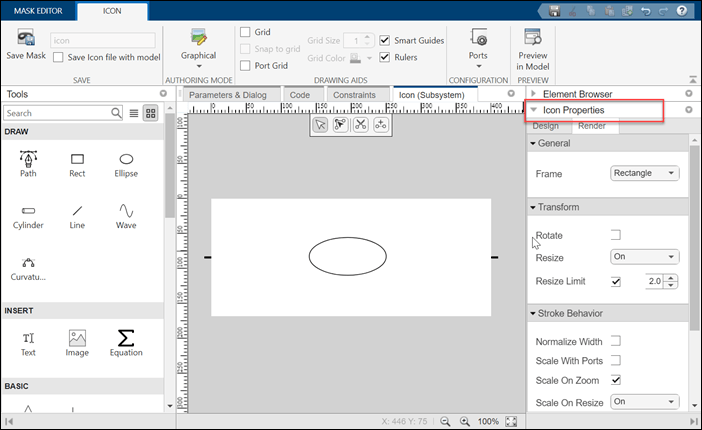This screenshot has width=702, height=430.
Task: Switch to the Design tab
Action: pyautogui.click(x=545, y=126)
